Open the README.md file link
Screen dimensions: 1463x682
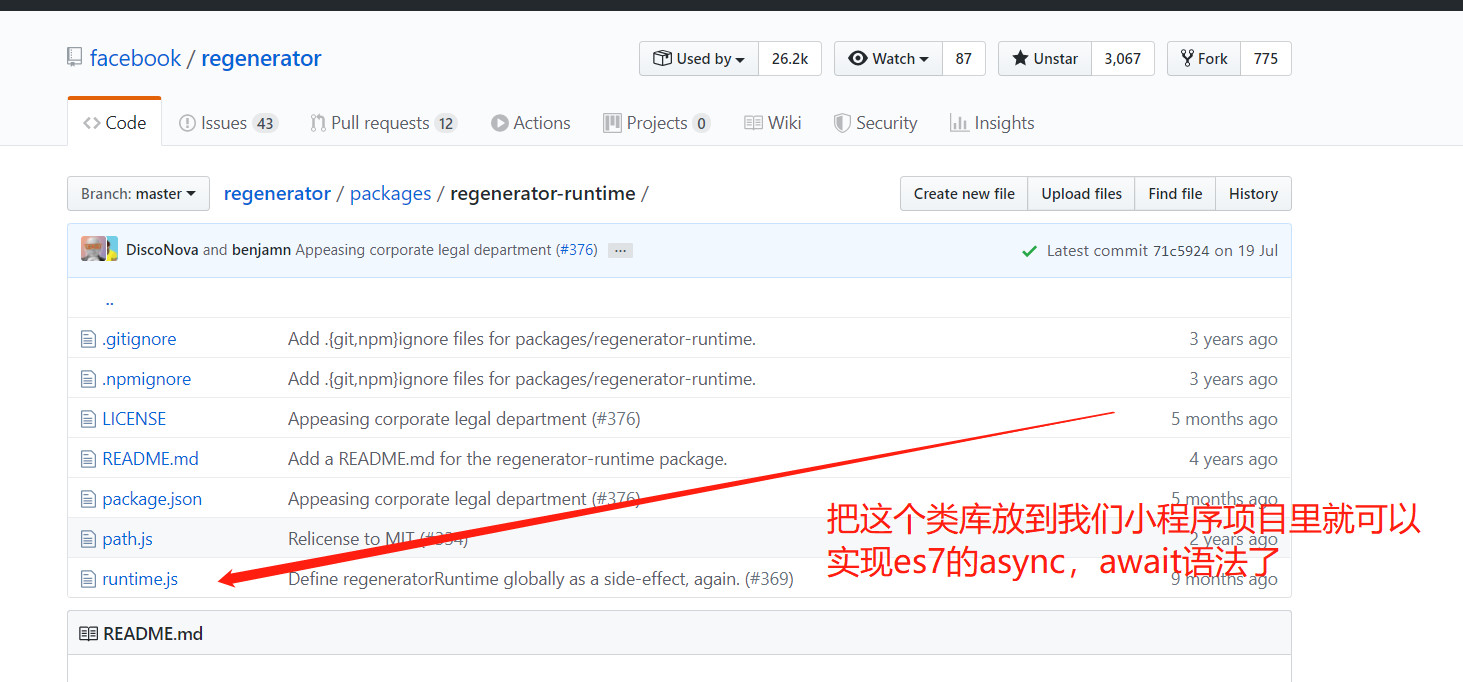click(x=150, y=459)
